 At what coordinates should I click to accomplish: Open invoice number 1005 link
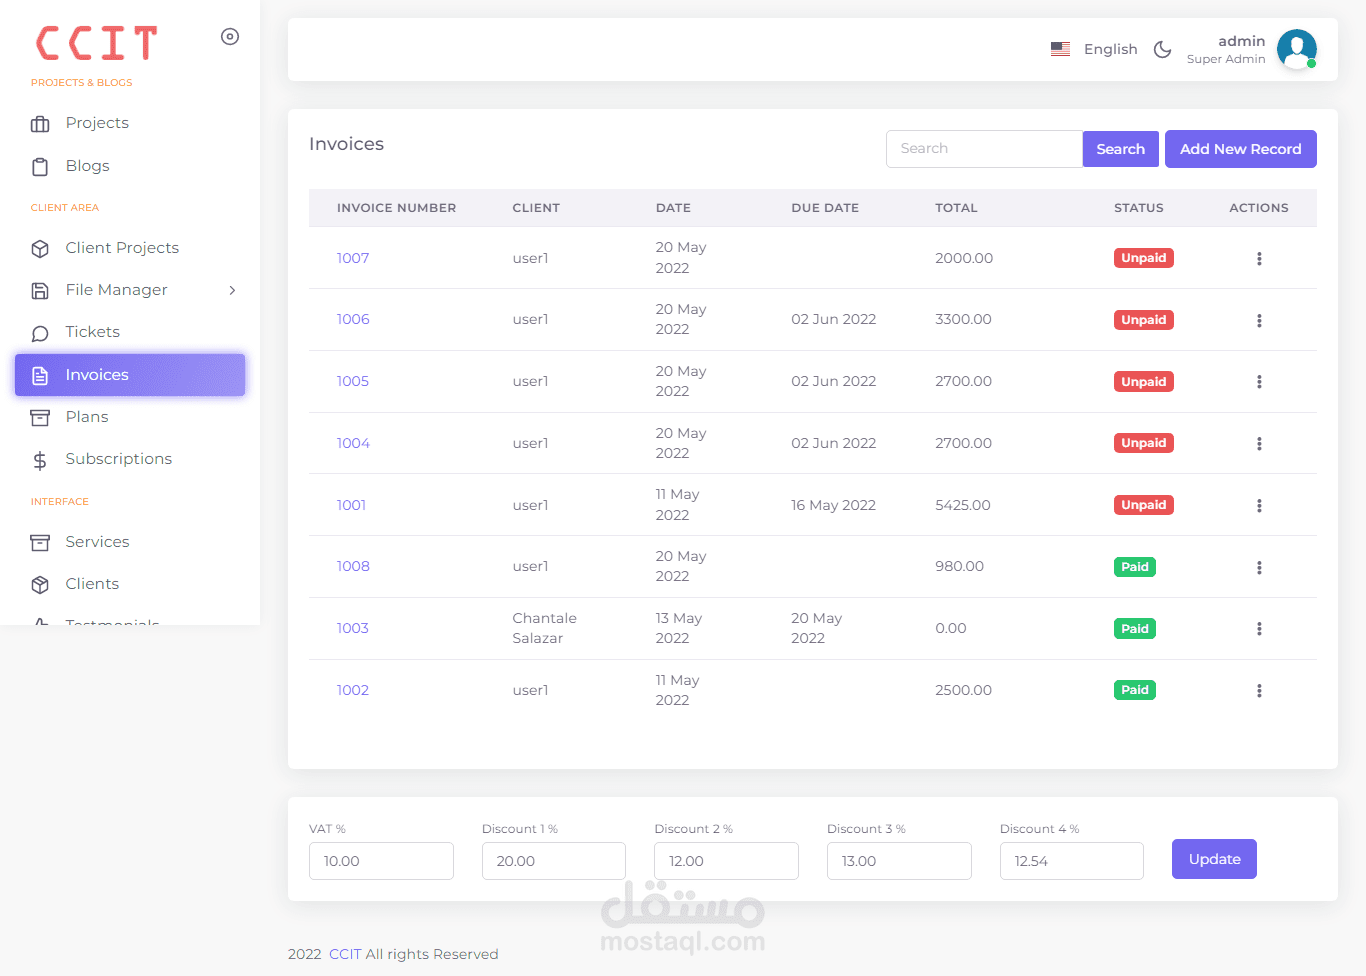(353, 381)
